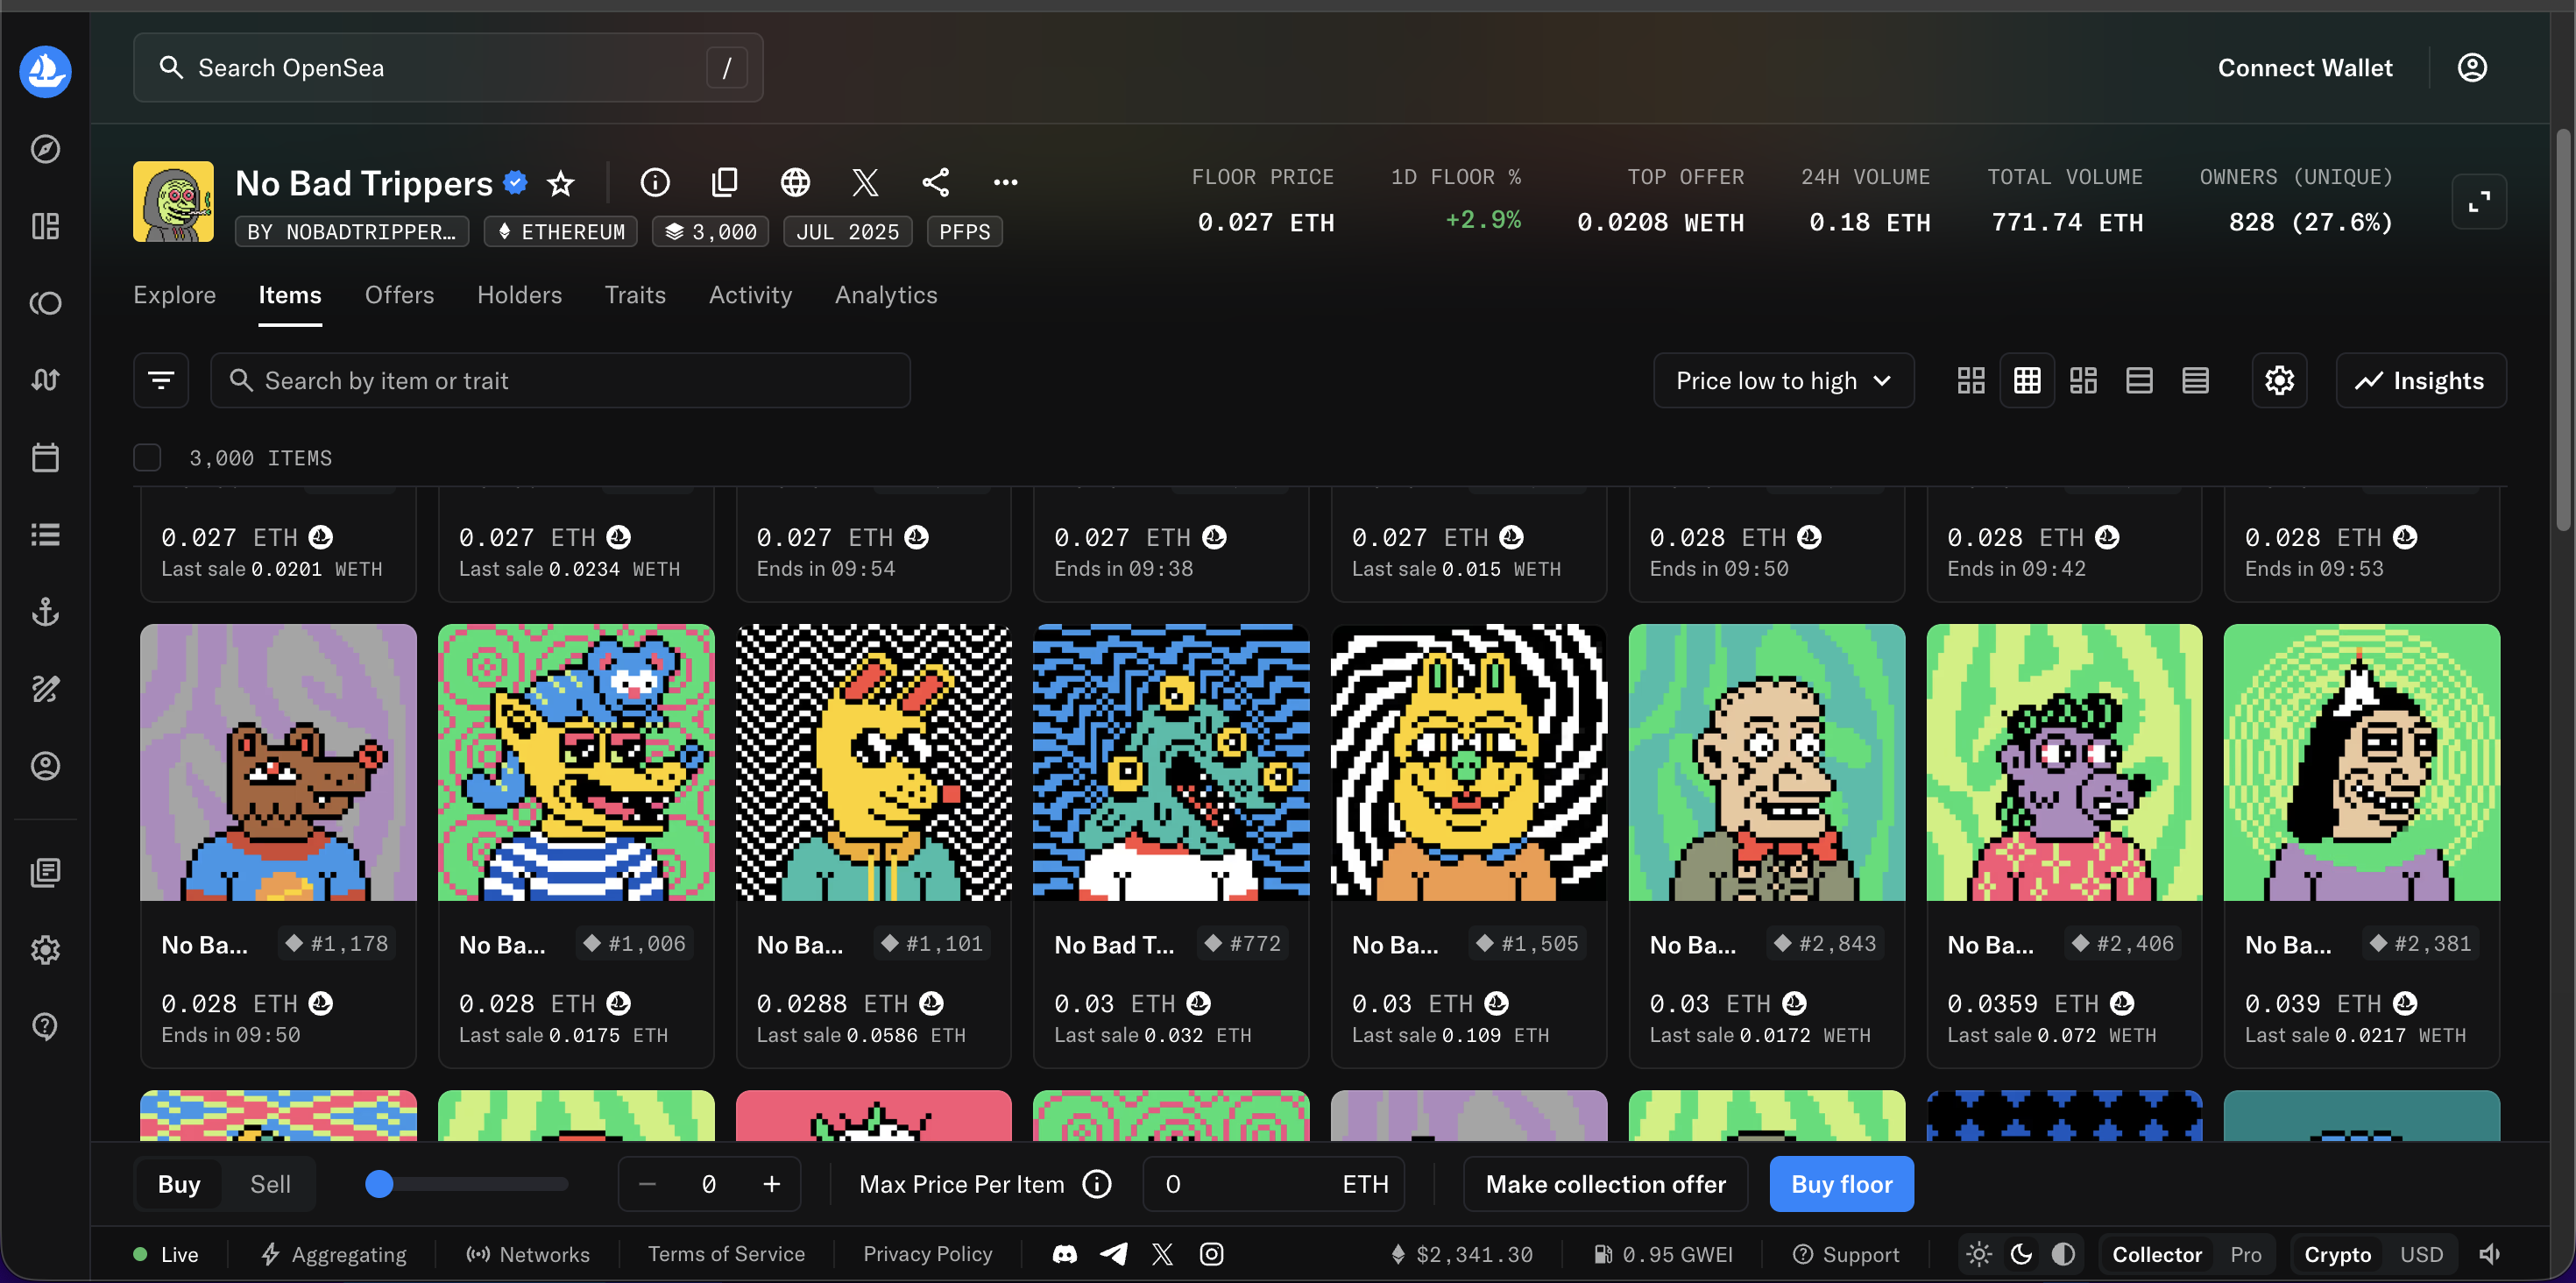The height and width of the screenshot is (1283, 2576).
Task: Open the item #1,178 thumbnail
Action: (278, 762)
